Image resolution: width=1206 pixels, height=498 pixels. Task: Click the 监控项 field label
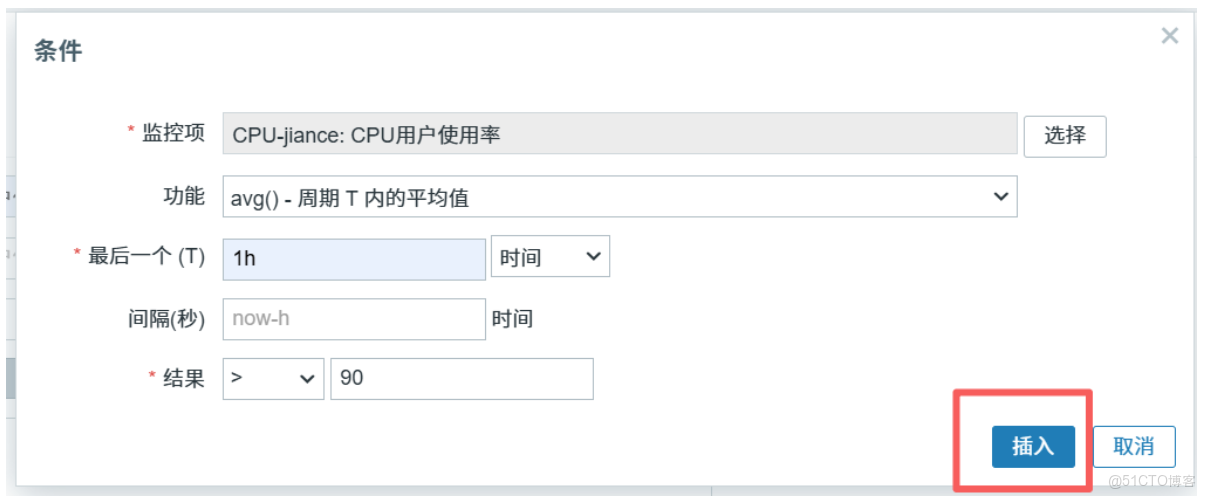click(173, 134)
